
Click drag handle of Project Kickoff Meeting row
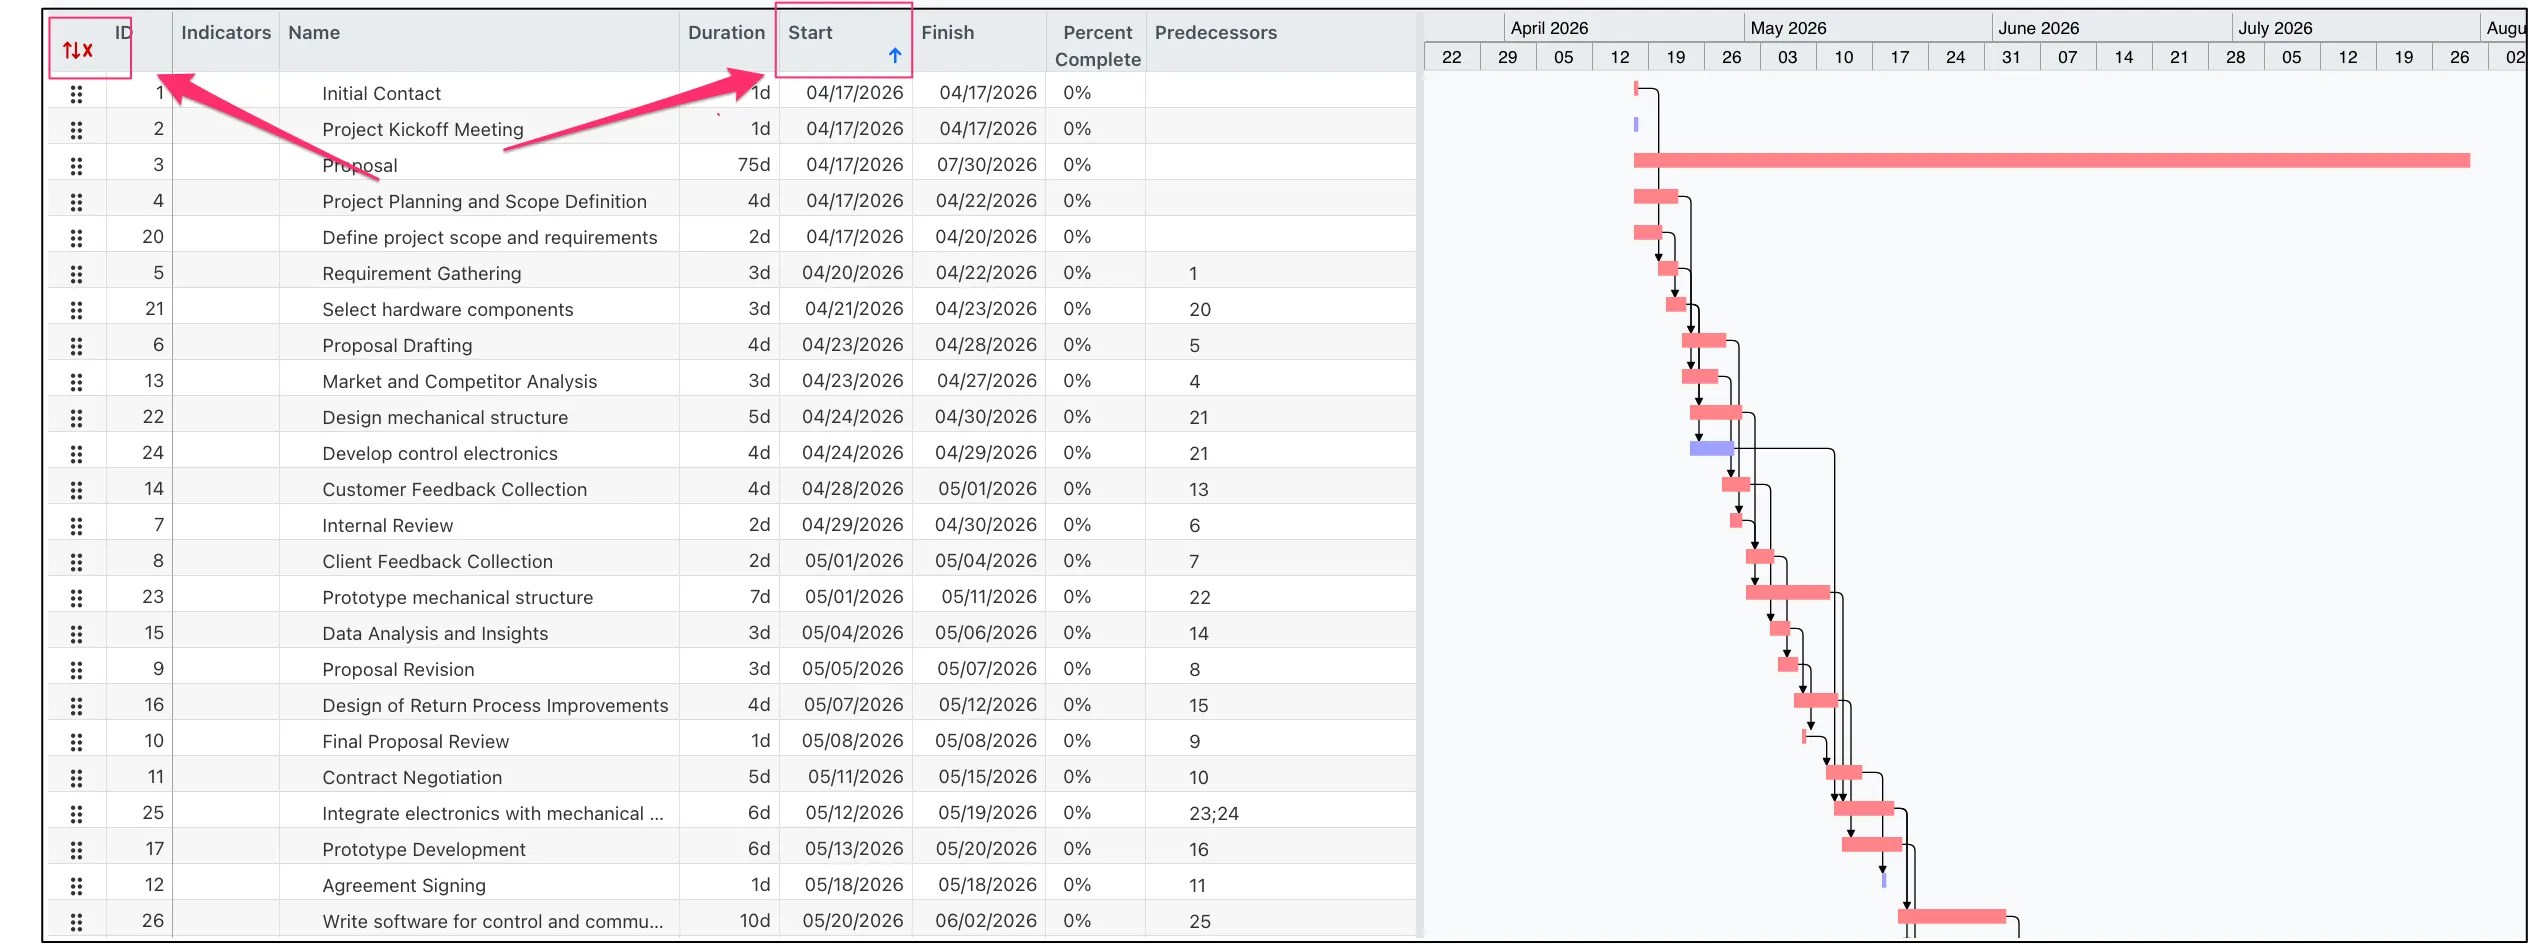[76, 130]
